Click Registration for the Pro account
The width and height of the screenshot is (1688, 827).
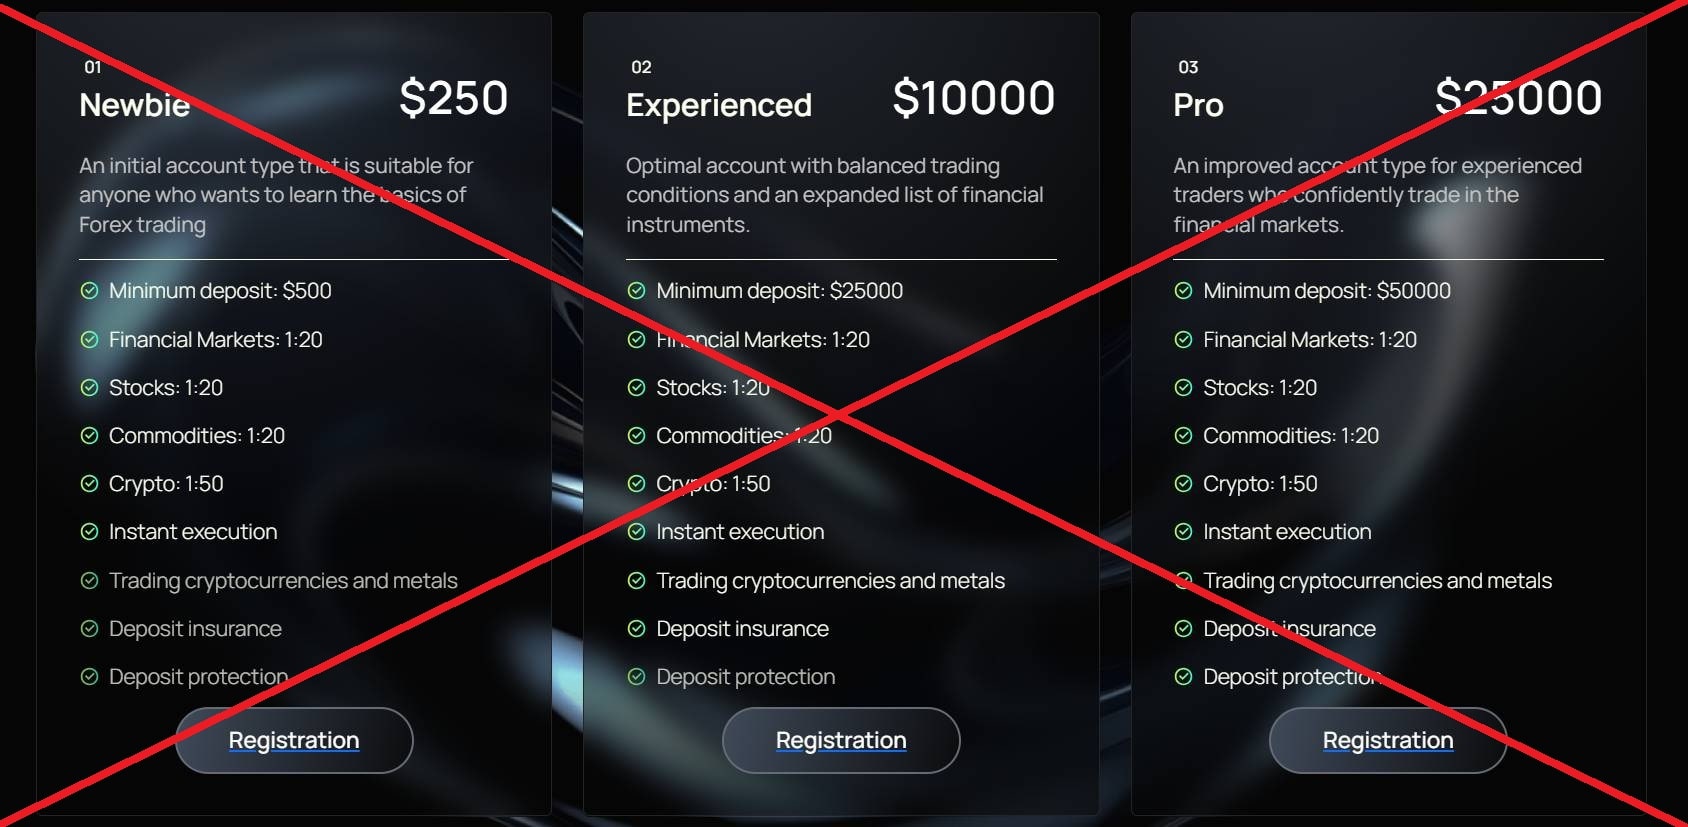[x=1388, y=740]
